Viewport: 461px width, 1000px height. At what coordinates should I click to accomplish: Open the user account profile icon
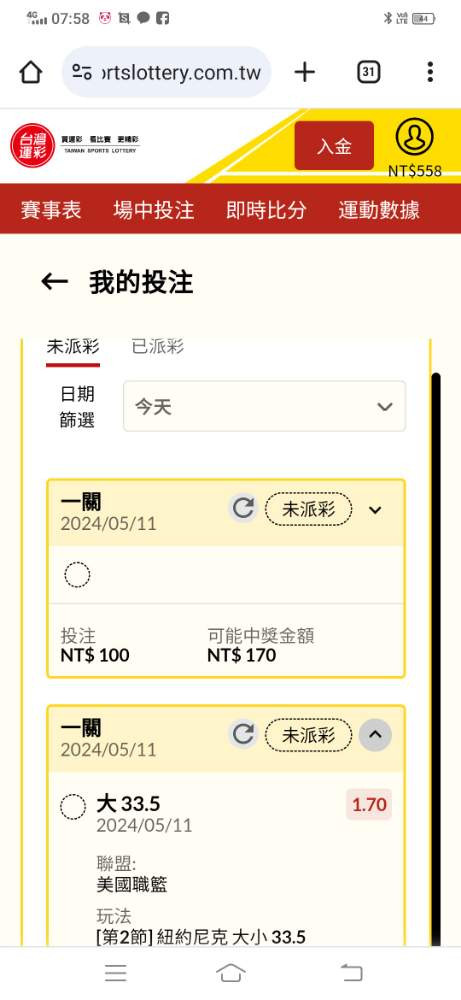pos(414,136)
